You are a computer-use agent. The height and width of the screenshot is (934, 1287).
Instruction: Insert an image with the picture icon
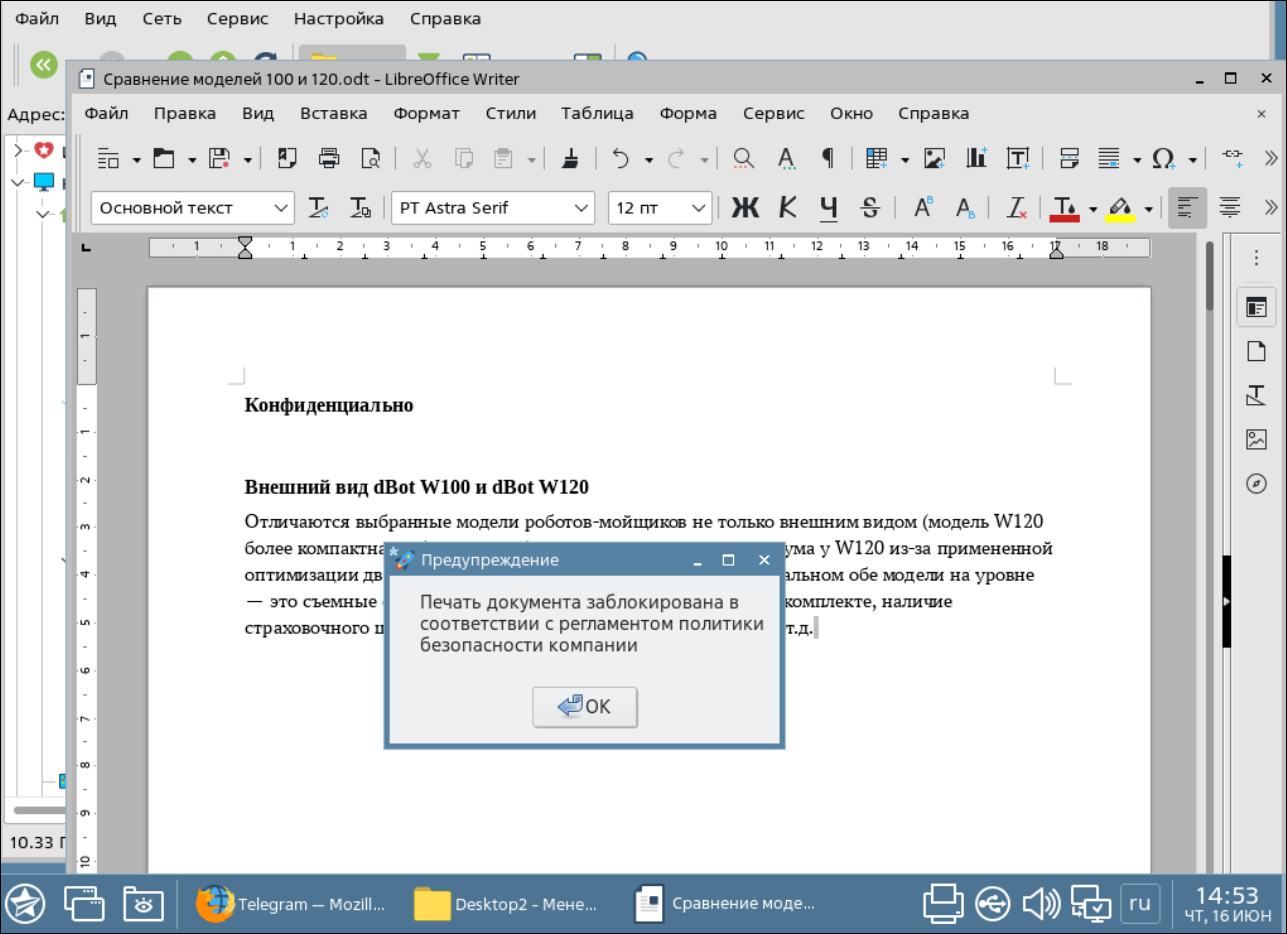click(x=935, y=157)
